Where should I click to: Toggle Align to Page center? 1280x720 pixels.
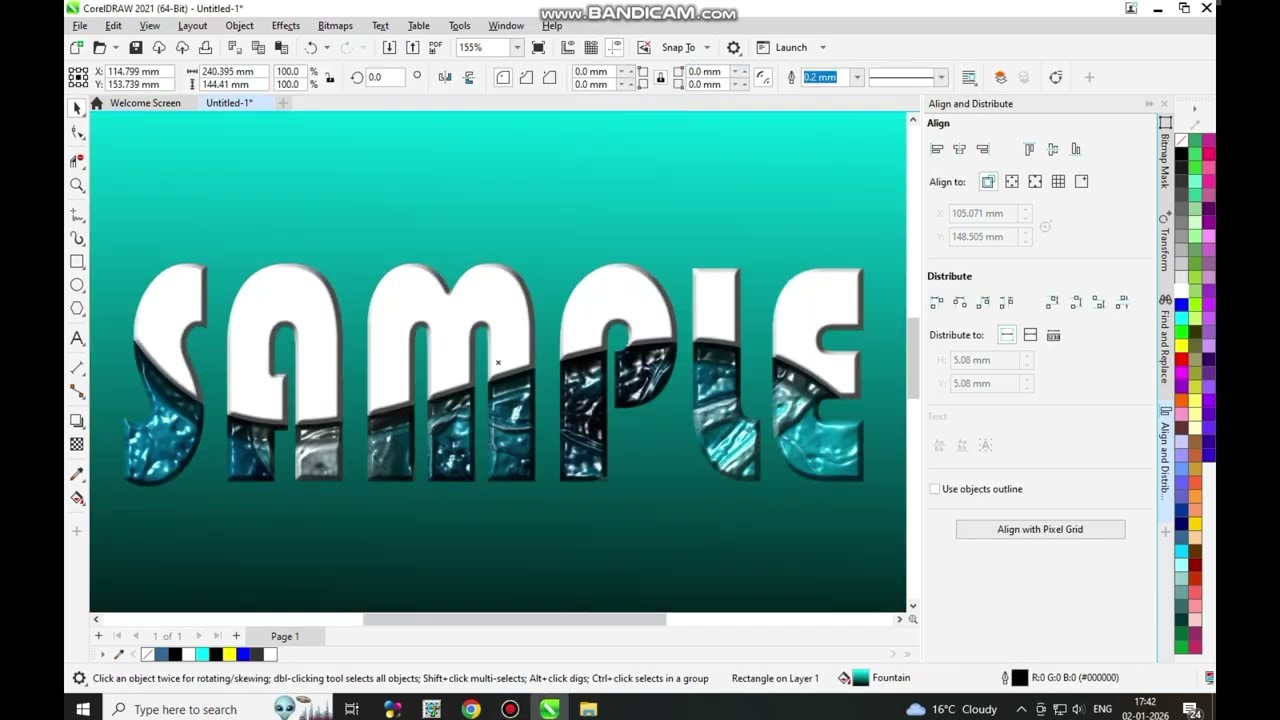pos(1035,182)
